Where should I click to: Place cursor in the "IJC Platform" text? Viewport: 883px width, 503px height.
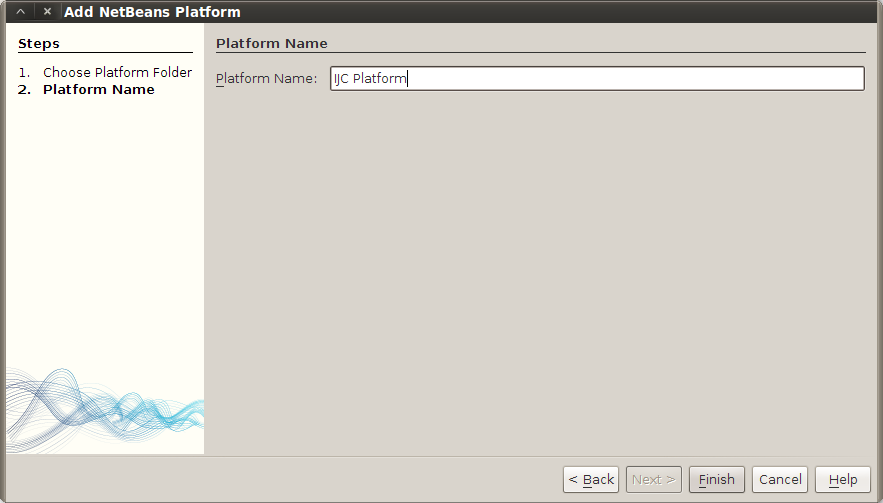coord(370,79)
